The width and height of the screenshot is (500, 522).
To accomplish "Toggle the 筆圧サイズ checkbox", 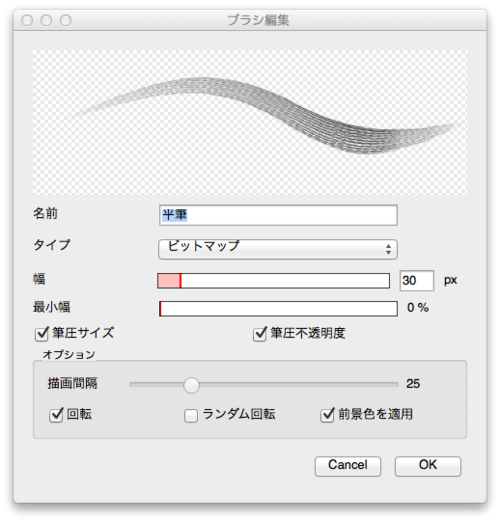I will click(42, 334).
